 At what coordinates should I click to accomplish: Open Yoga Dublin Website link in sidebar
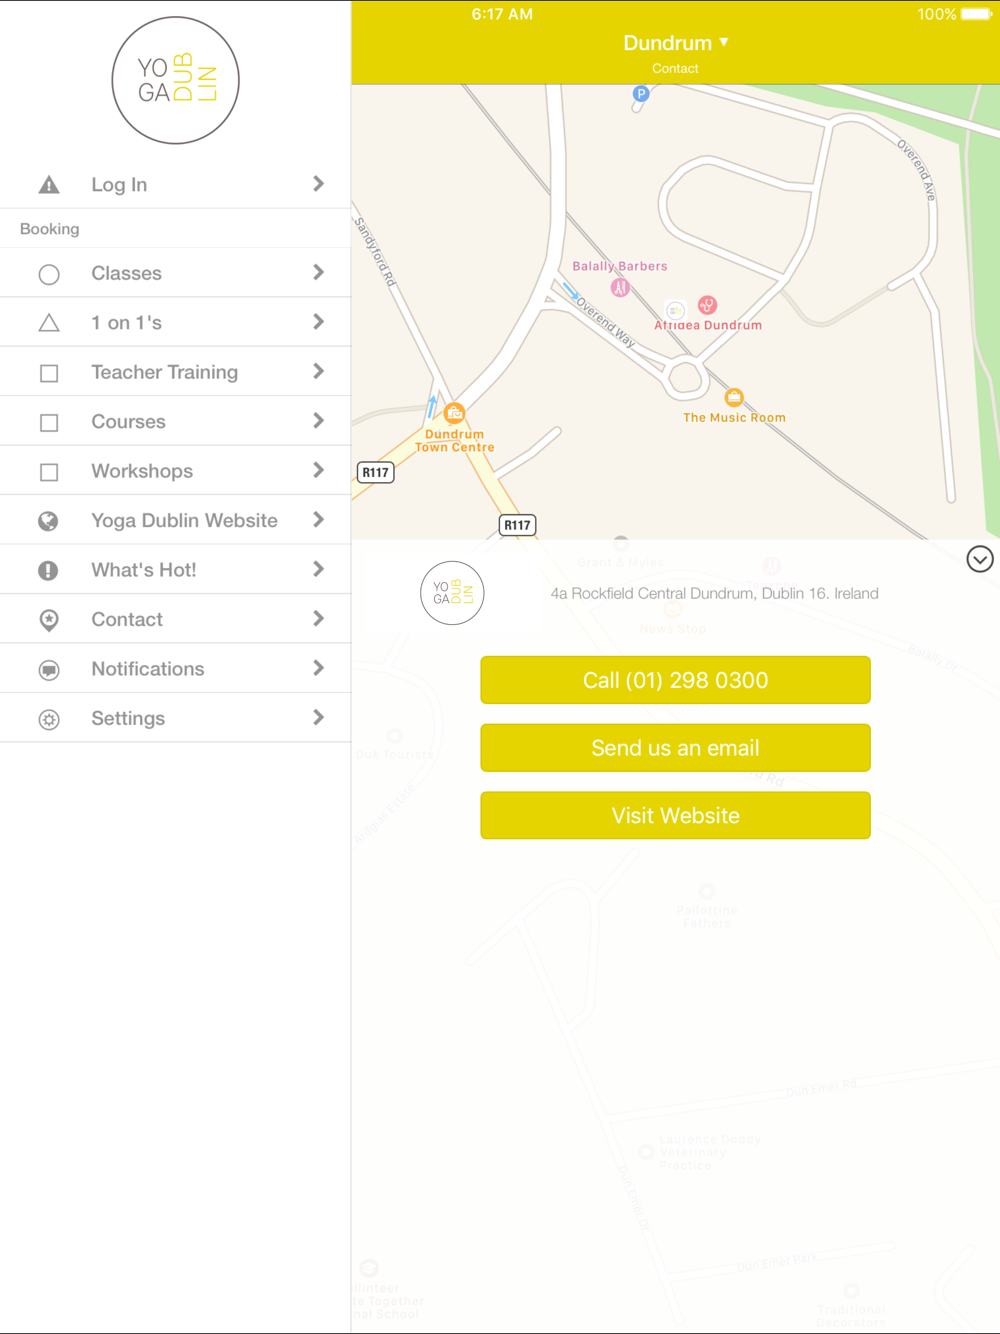coord(175,520)
